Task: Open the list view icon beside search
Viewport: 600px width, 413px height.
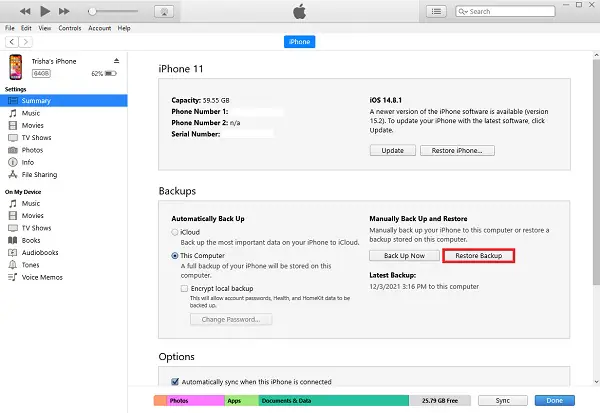Action: (x=436, y=11)
